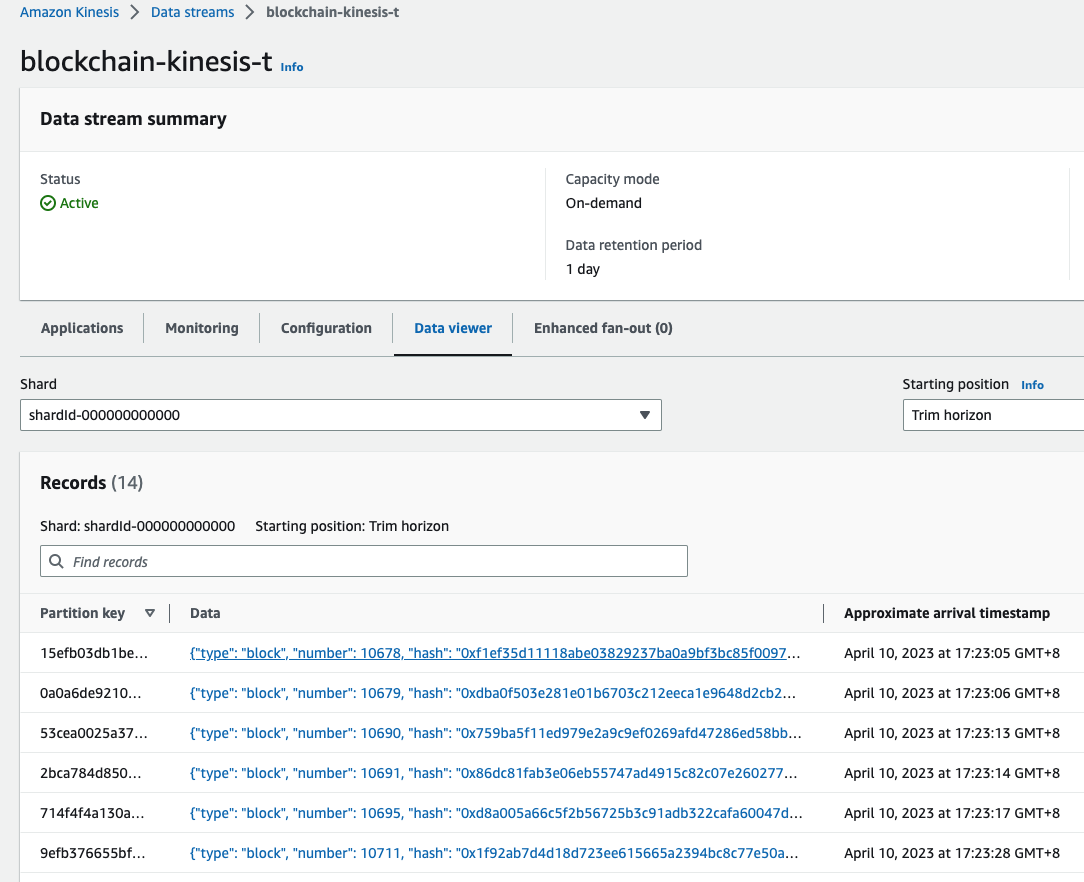
Task: Open record data for block number 10695
Action: point(496,814)
